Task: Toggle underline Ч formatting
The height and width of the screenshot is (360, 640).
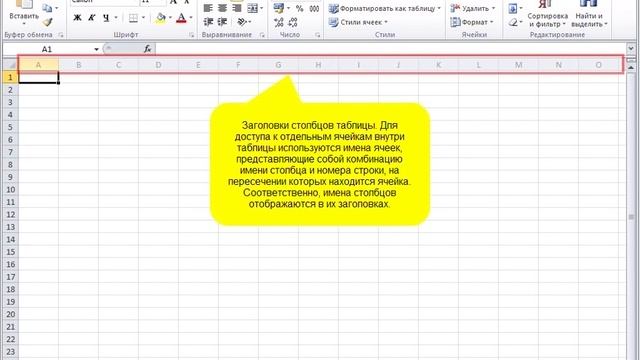Action: (106, 18)
